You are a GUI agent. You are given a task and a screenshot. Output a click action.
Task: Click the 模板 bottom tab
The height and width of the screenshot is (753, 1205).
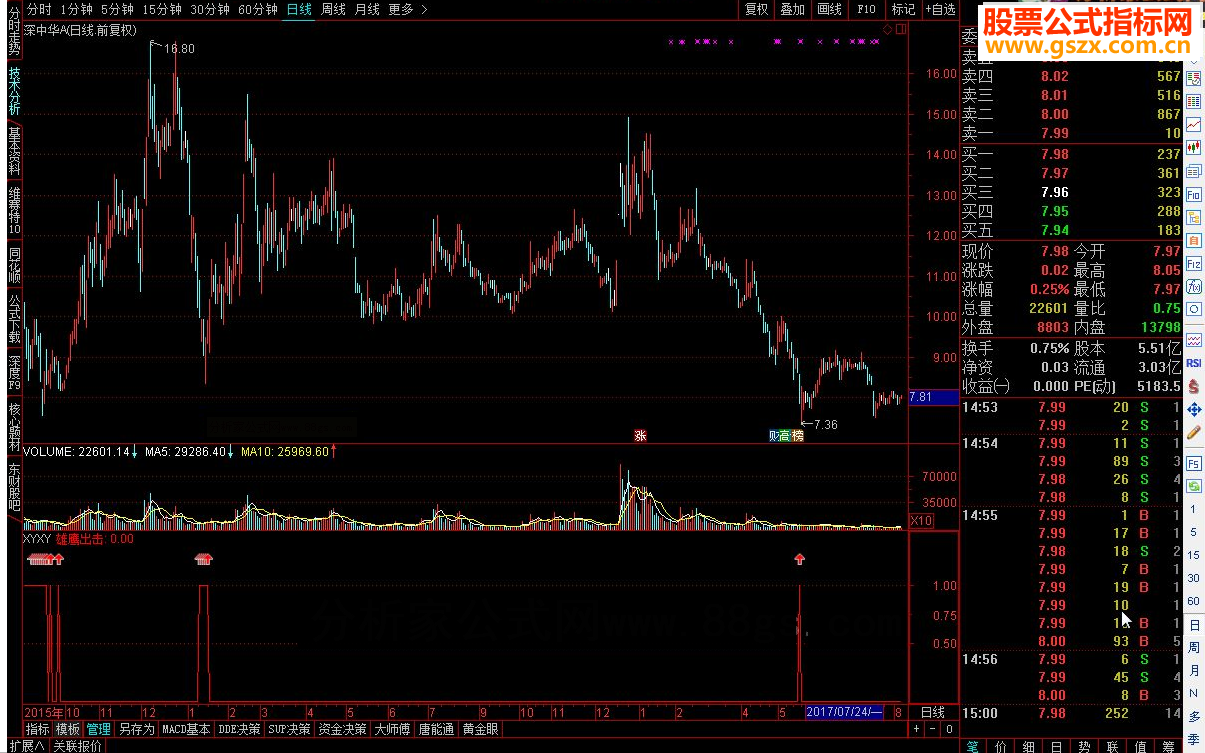click(68, 729)
